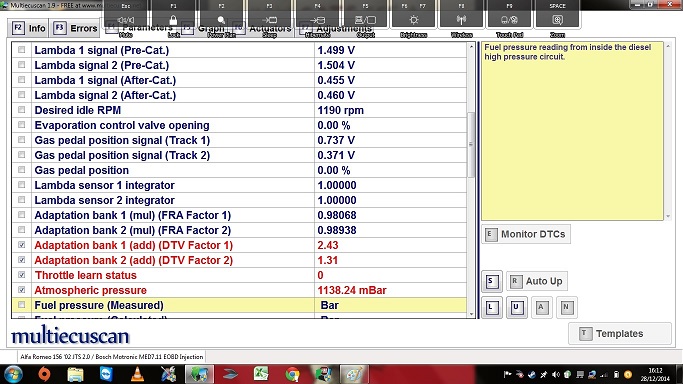This screenshot has width=683, height=384.
Task: Switch to the Errors tab
Action: (x=76, y=28)
